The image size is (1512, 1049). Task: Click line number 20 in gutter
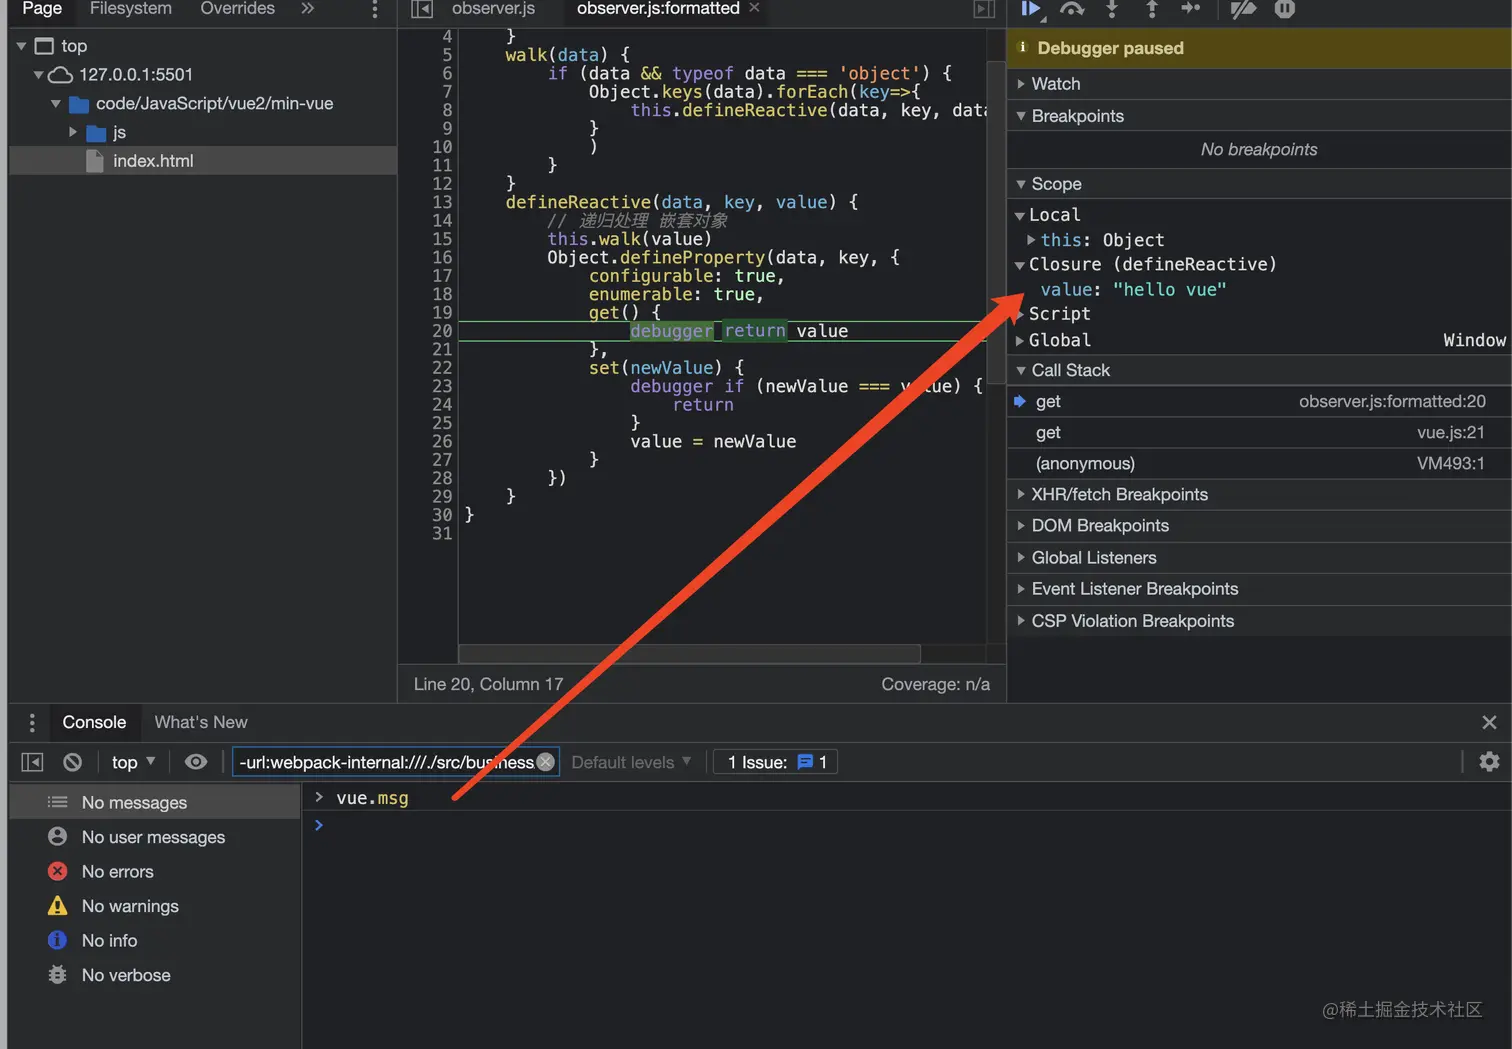[x=442, y=331]
